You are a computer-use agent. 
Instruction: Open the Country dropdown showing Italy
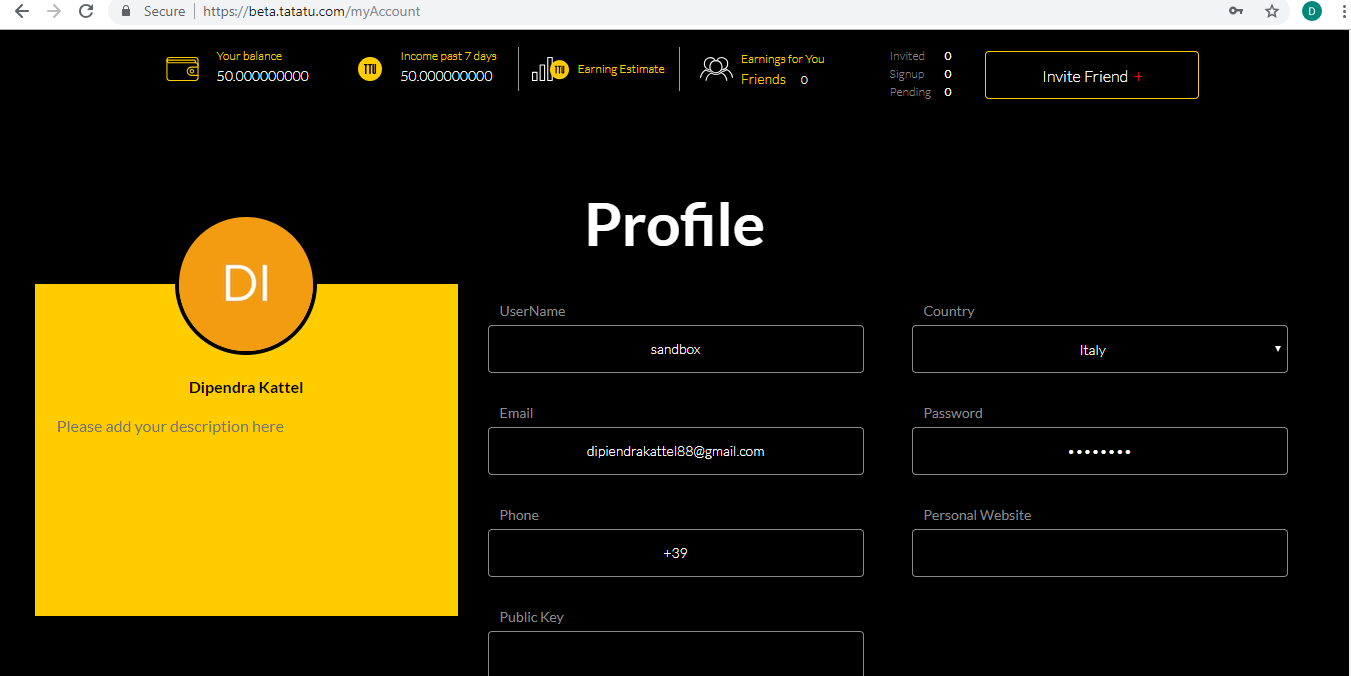coord(1099,349)
